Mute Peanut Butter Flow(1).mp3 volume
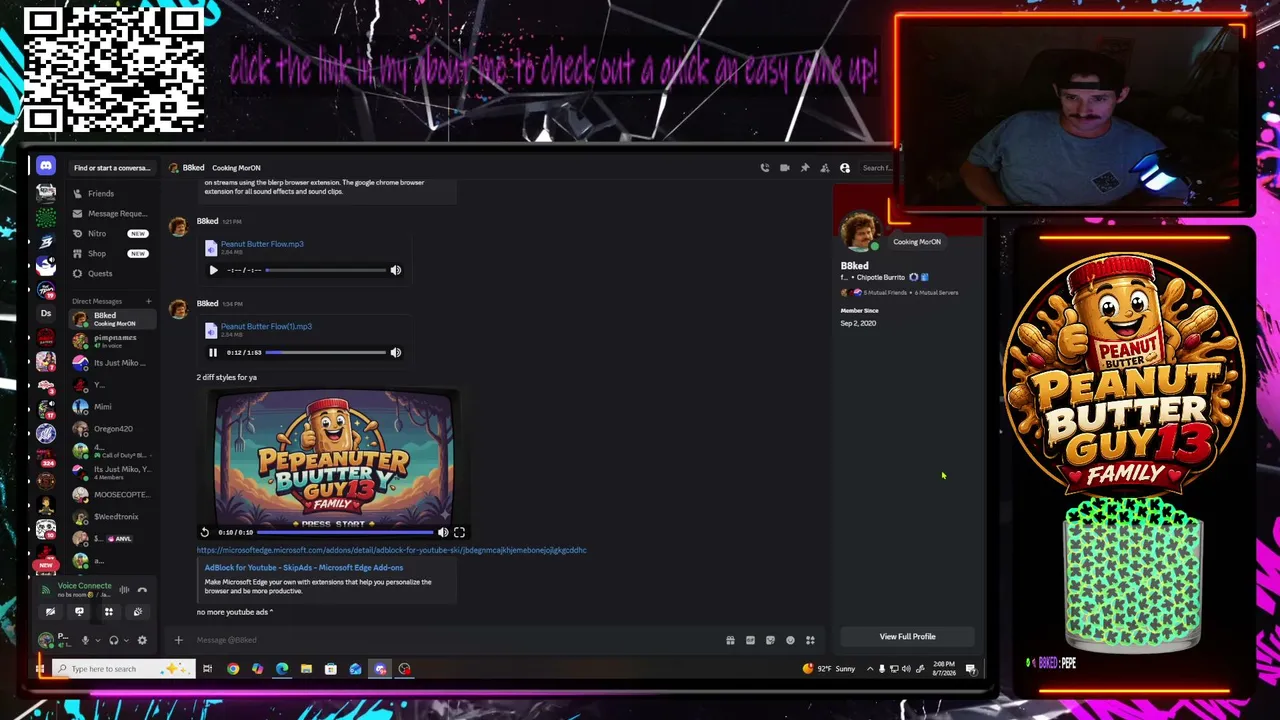Screen dimensions: 1280x720 [396, 352]
